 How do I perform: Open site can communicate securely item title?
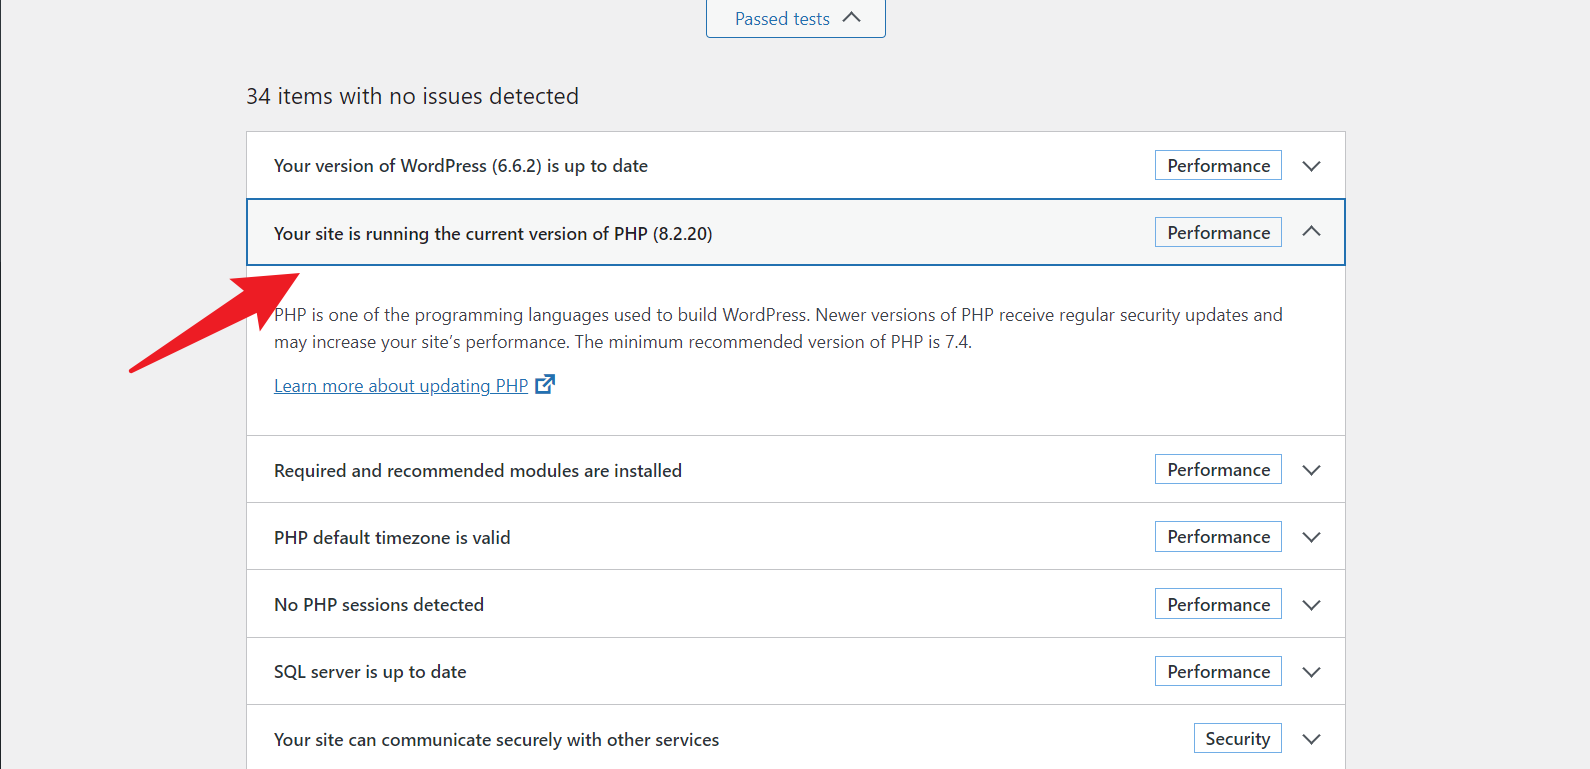point(496,740)
